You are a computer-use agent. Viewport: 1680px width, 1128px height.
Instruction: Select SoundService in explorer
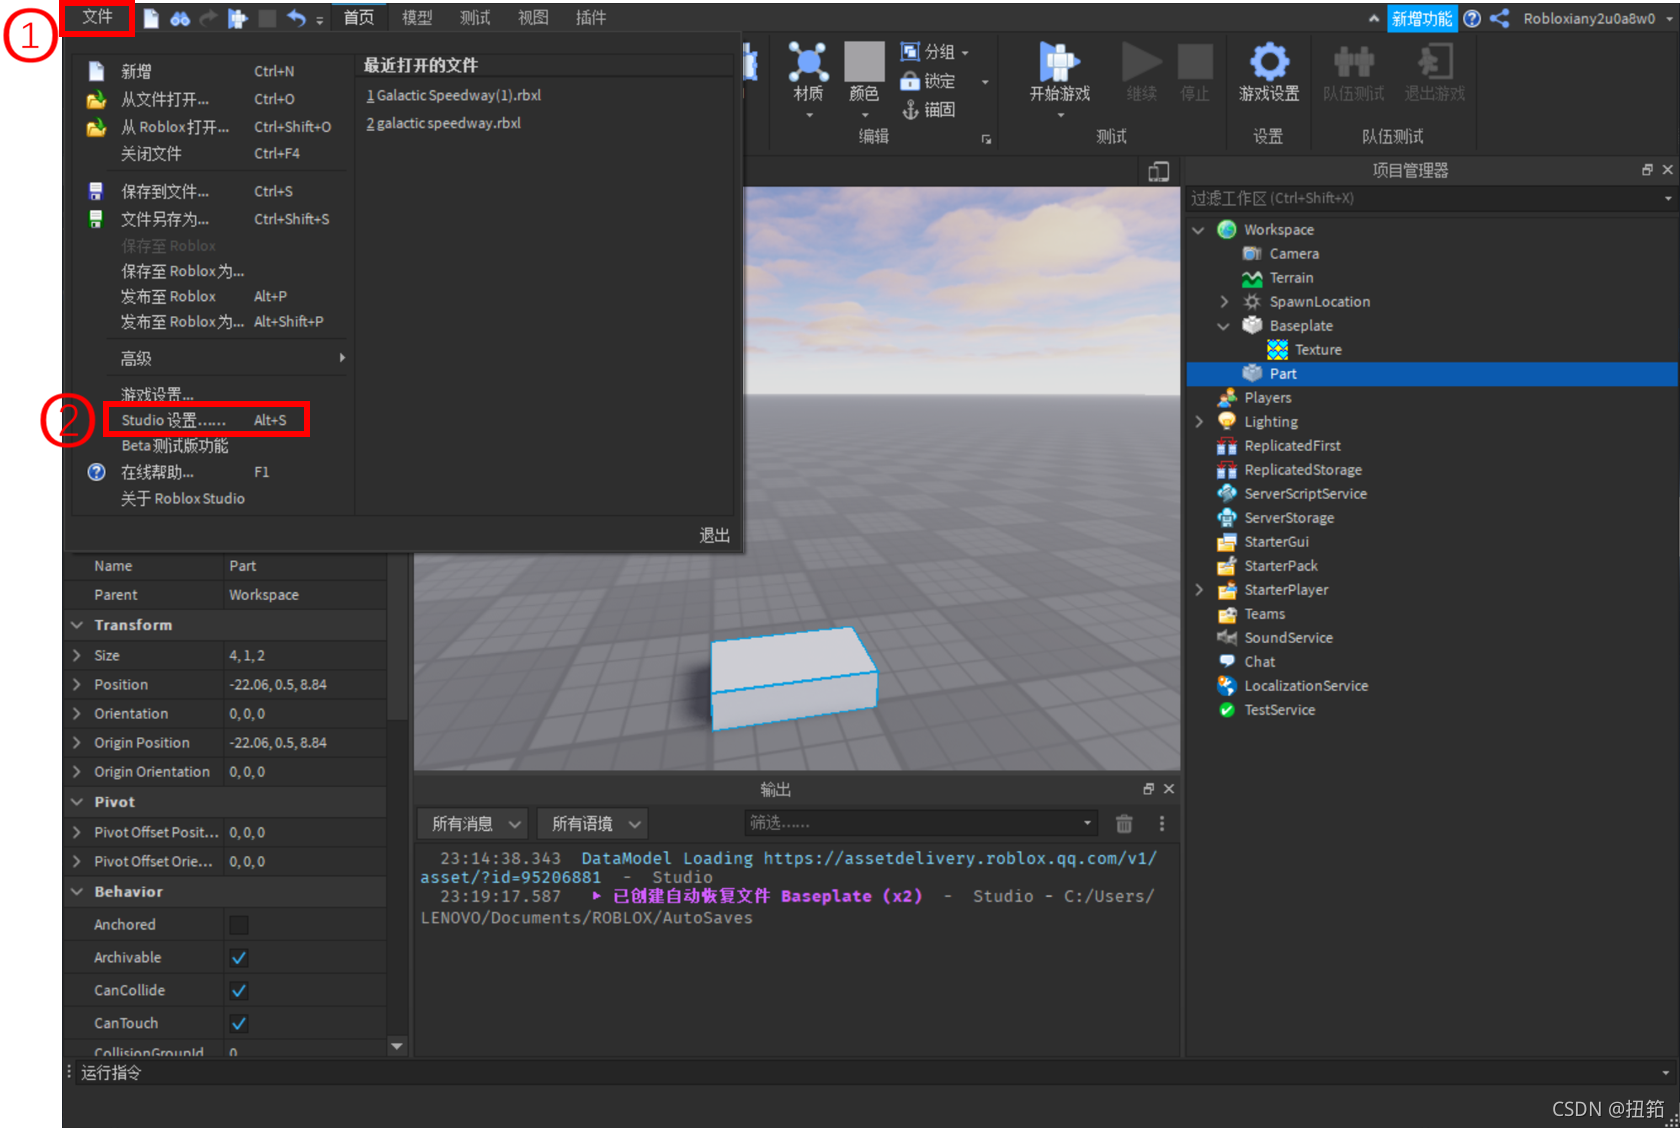[x=1288, y=638]
